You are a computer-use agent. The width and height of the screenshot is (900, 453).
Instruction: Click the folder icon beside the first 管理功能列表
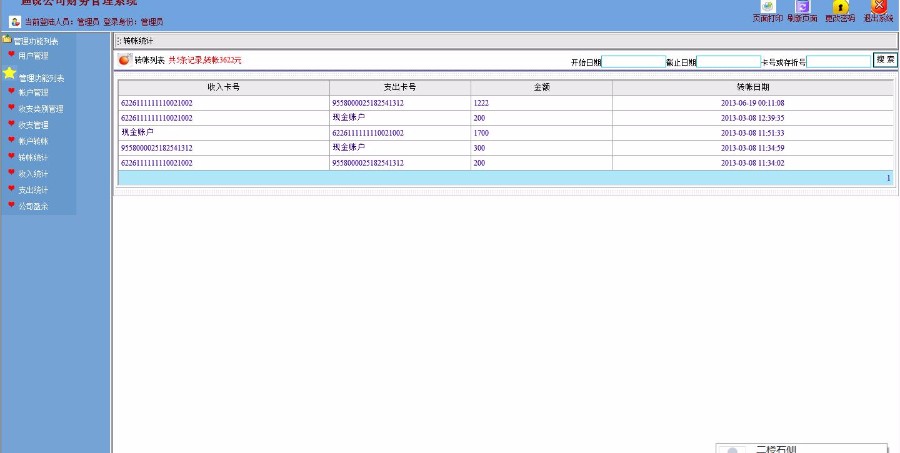click(x=7, y=40)
